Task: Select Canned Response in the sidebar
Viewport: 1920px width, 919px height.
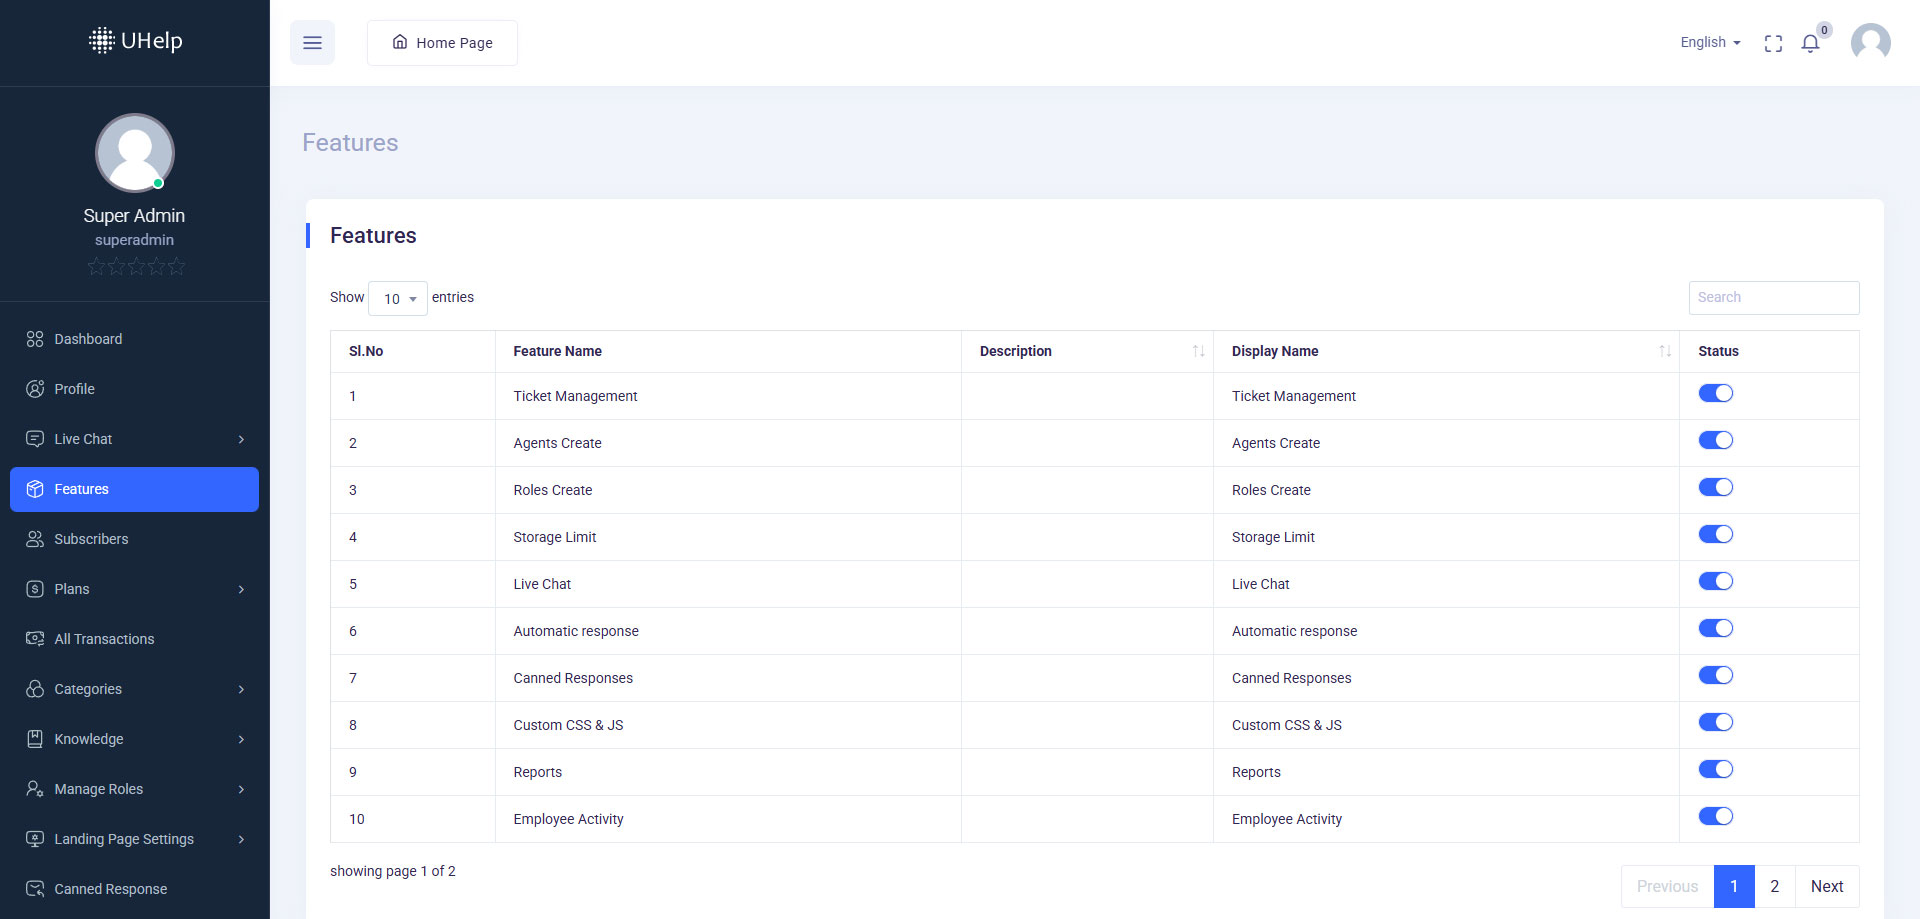Action: [110, 889]
